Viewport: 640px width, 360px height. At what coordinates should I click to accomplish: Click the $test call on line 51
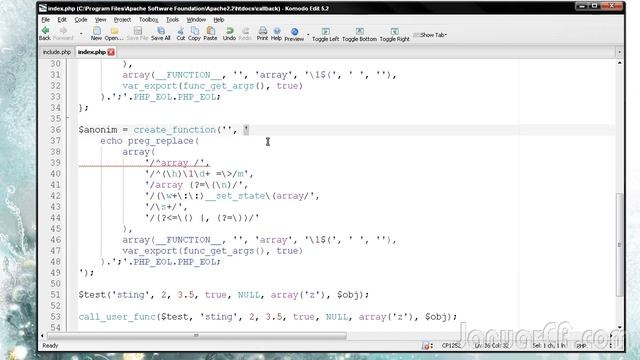point(92,295)
